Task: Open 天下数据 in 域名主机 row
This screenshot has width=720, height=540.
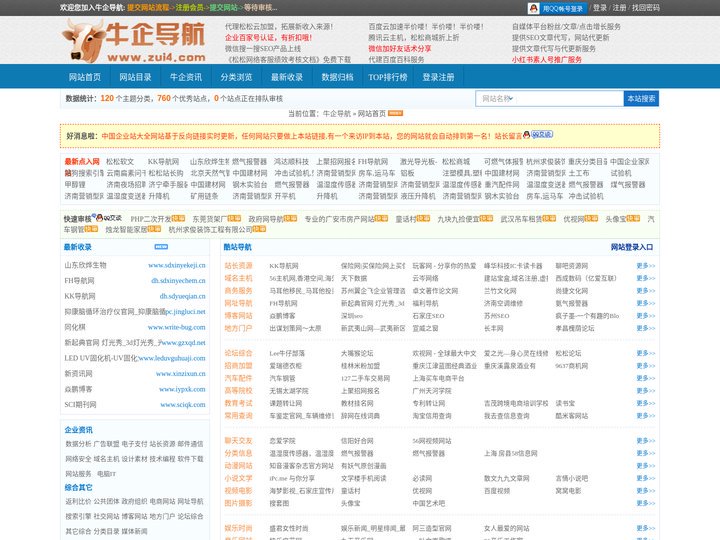Action: click(x=354, y=278)
